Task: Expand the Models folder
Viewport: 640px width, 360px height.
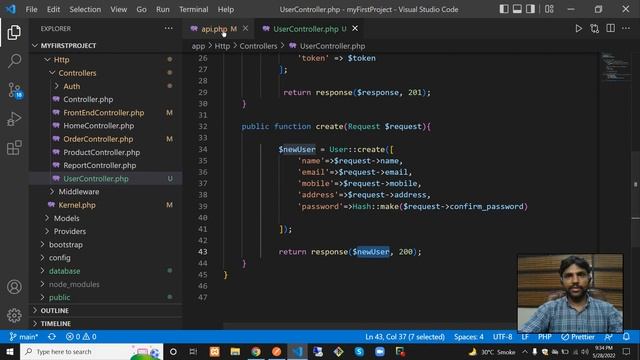Action: pos(106,218)
